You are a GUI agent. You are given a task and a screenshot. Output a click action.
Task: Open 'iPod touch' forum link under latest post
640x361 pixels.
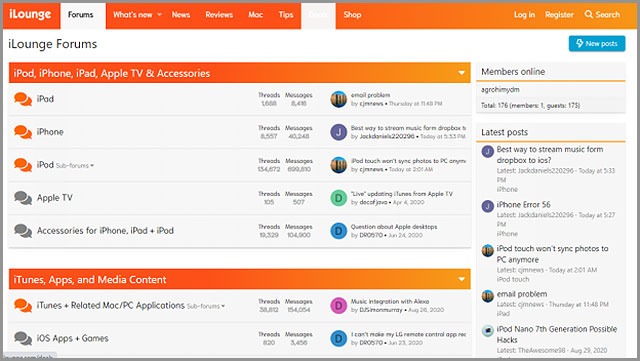(x=513, y=279)
